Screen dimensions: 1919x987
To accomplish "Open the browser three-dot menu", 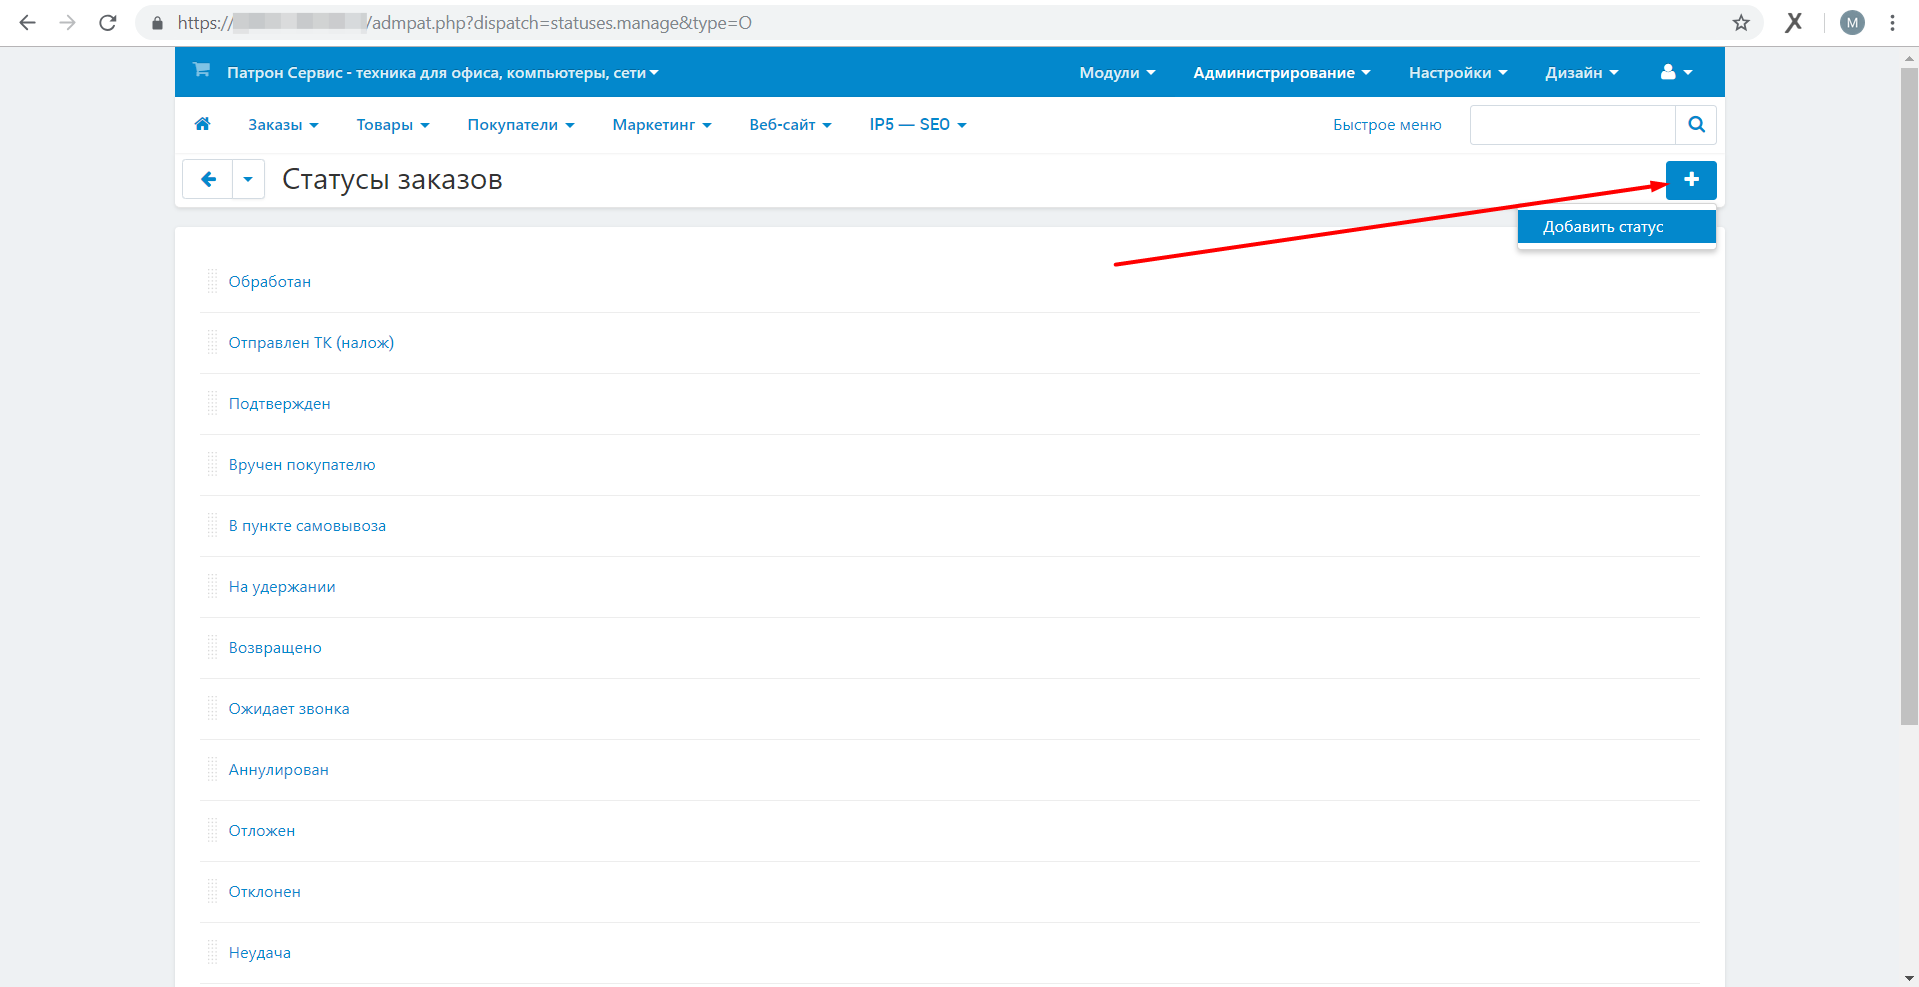I will (x=1892, y=22).
